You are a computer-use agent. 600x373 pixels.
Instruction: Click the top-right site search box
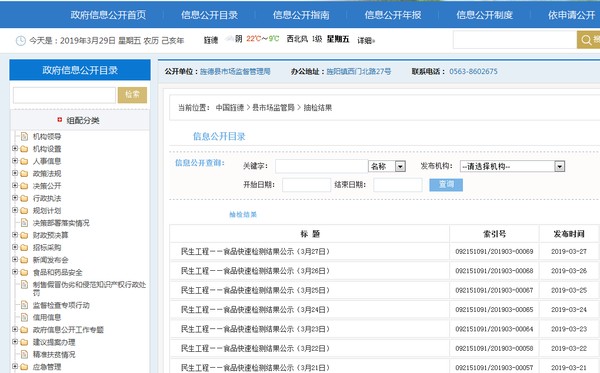pos(515,40)
